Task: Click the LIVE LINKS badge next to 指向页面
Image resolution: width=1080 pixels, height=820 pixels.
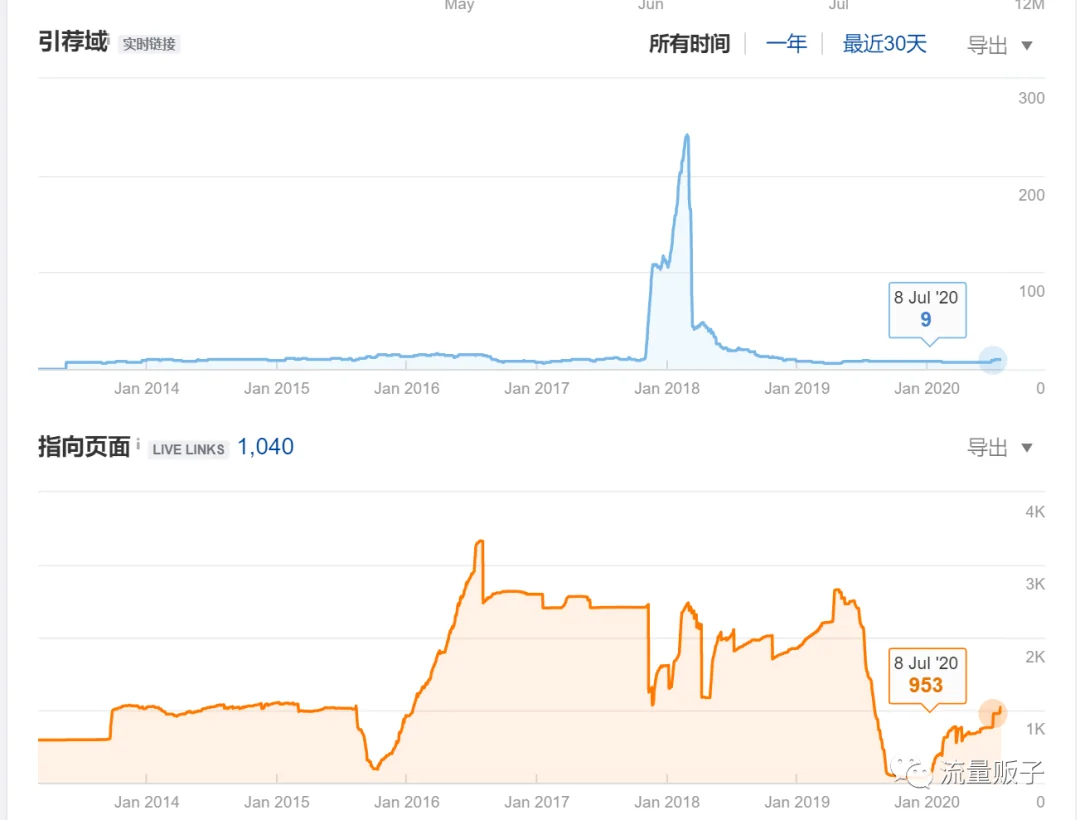Action: [x=188, y=450]
